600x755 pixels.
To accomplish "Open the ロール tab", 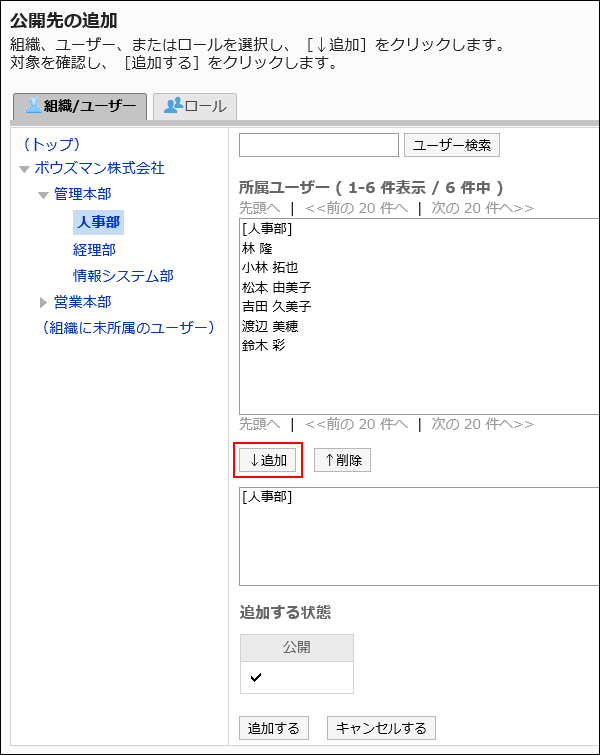I will tap(195, 106).
